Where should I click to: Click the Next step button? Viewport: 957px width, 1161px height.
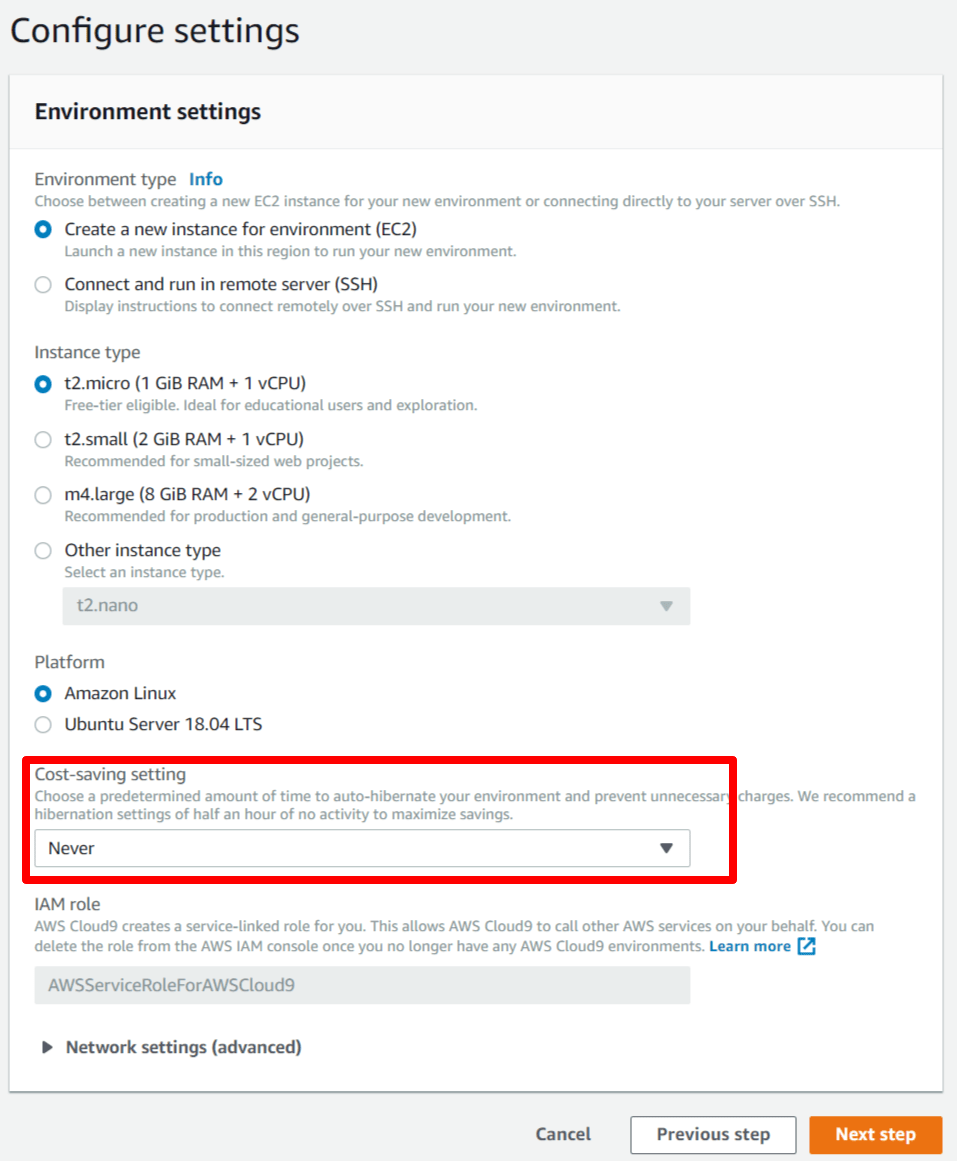875,1134
